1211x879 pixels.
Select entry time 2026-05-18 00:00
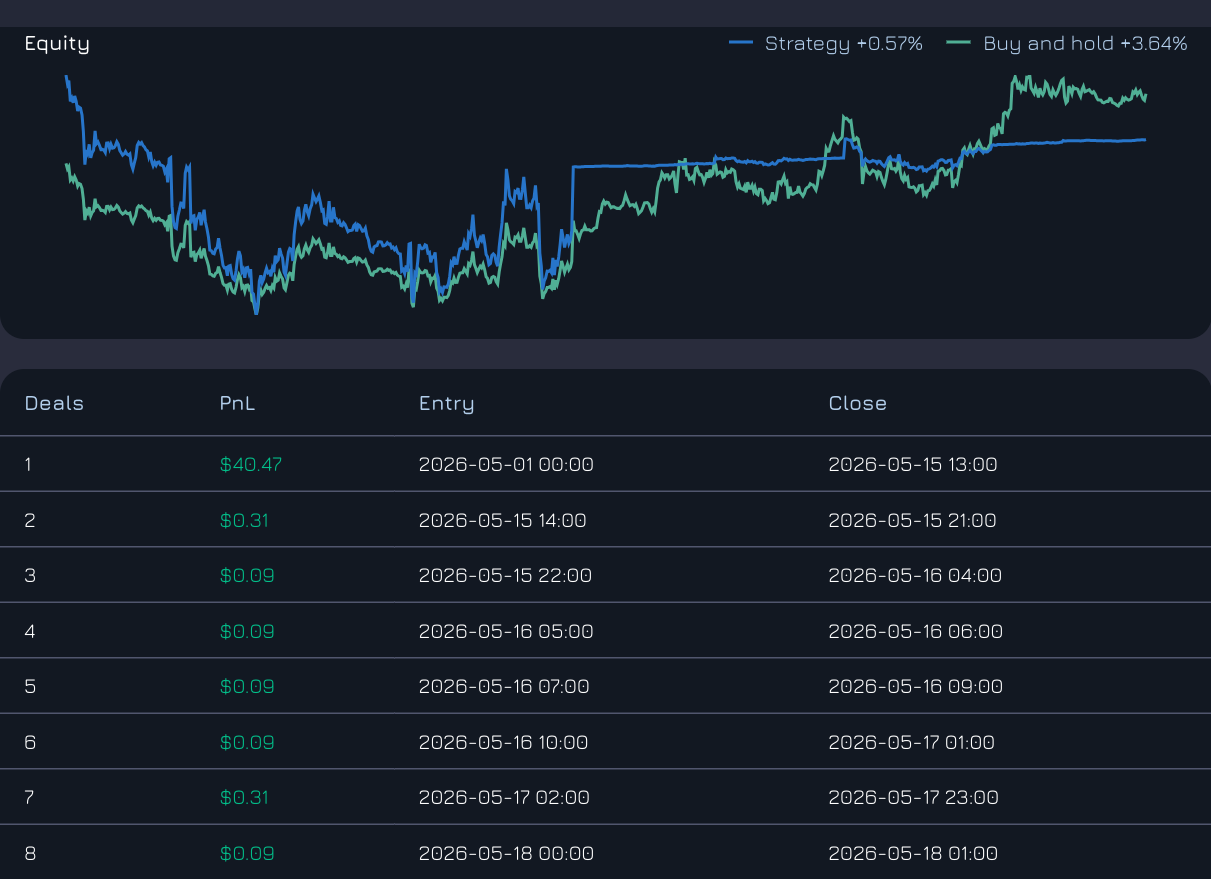click(x=506, y=853)
